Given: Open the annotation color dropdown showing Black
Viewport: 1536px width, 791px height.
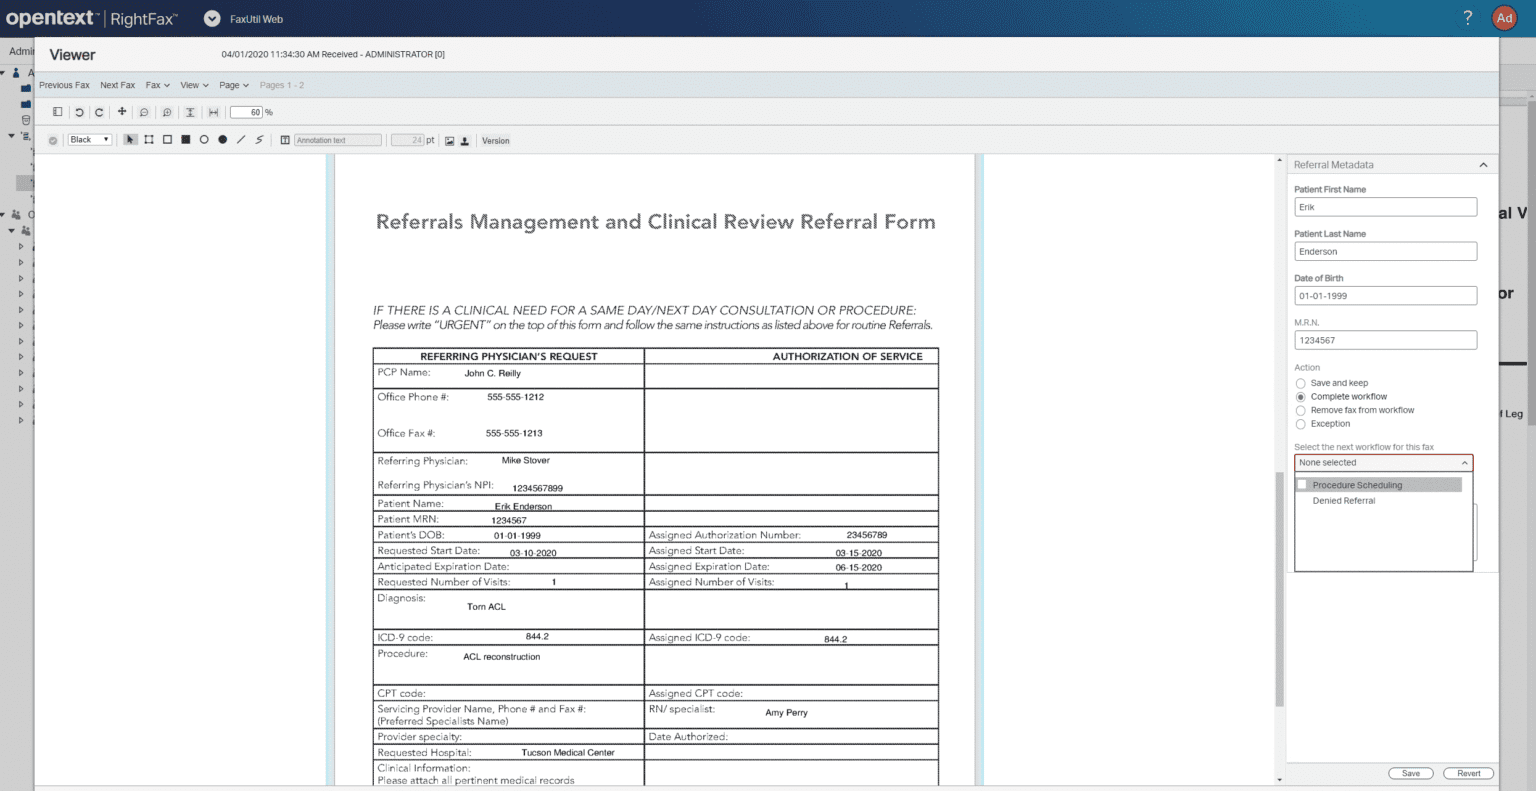Looking at the screenshot, I should click(89, 139).
